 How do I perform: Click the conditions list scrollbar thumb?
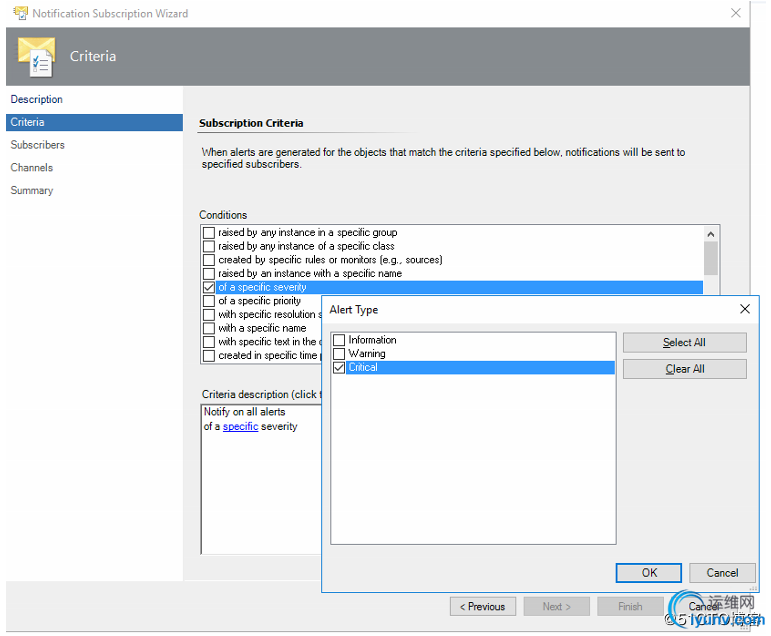click(711, 258)
